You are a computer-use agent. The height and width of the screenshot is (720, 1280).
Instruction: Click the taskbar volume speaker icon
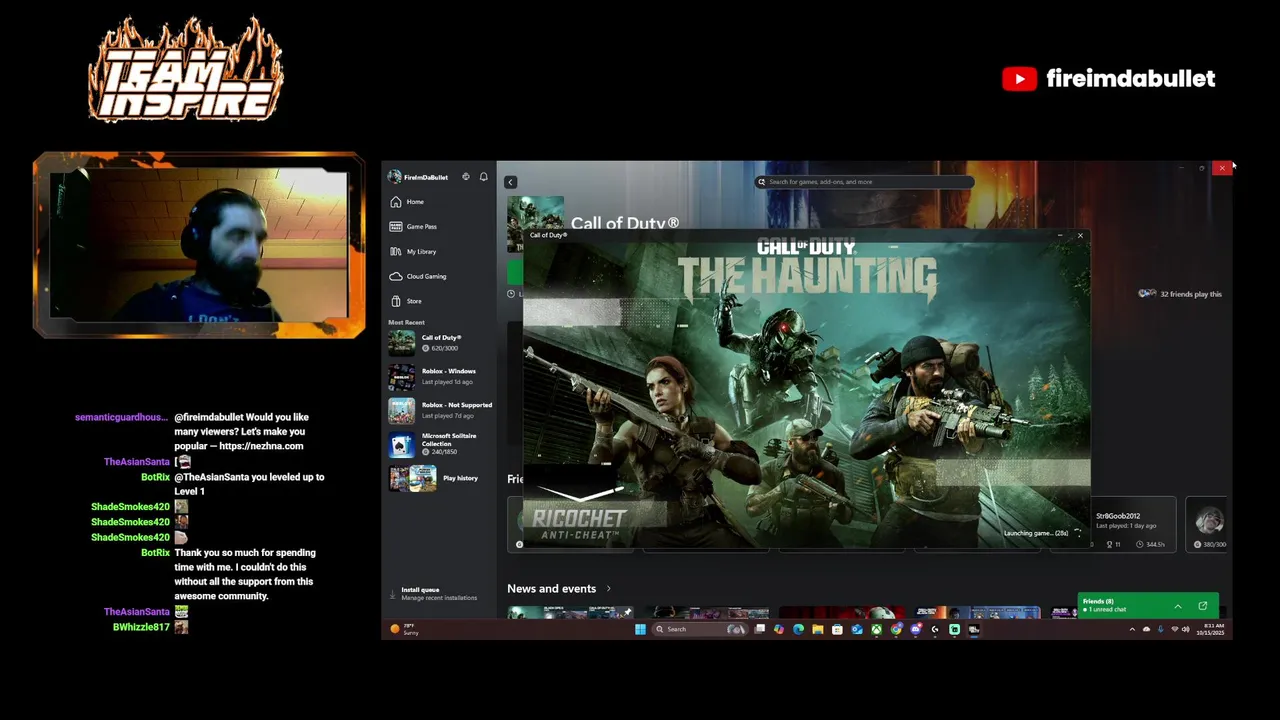pyautogui.click(x=1186, y=630)
